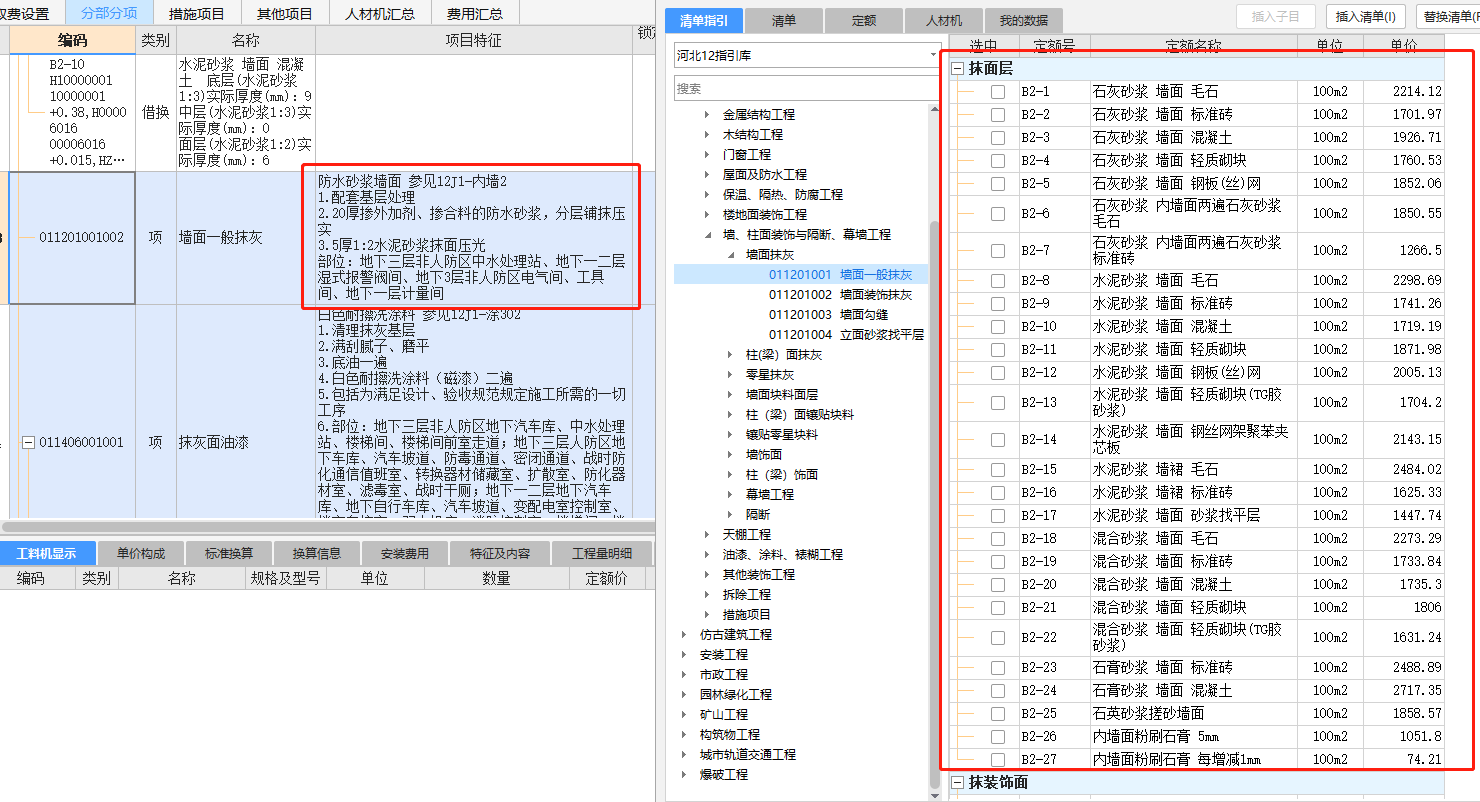The width and height of the screenshot is (1480, 802).
Task: Switch to the 分部分项 tab
Action: (x=110, y=13)
